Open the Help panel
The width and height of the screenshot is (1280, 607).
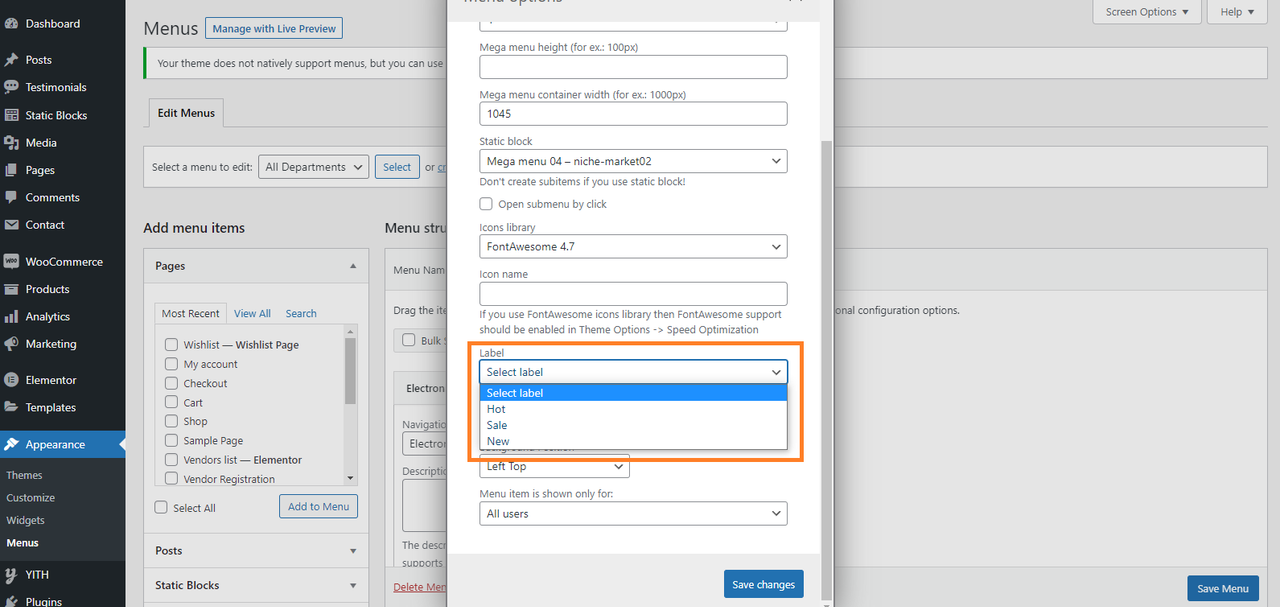1238,12
